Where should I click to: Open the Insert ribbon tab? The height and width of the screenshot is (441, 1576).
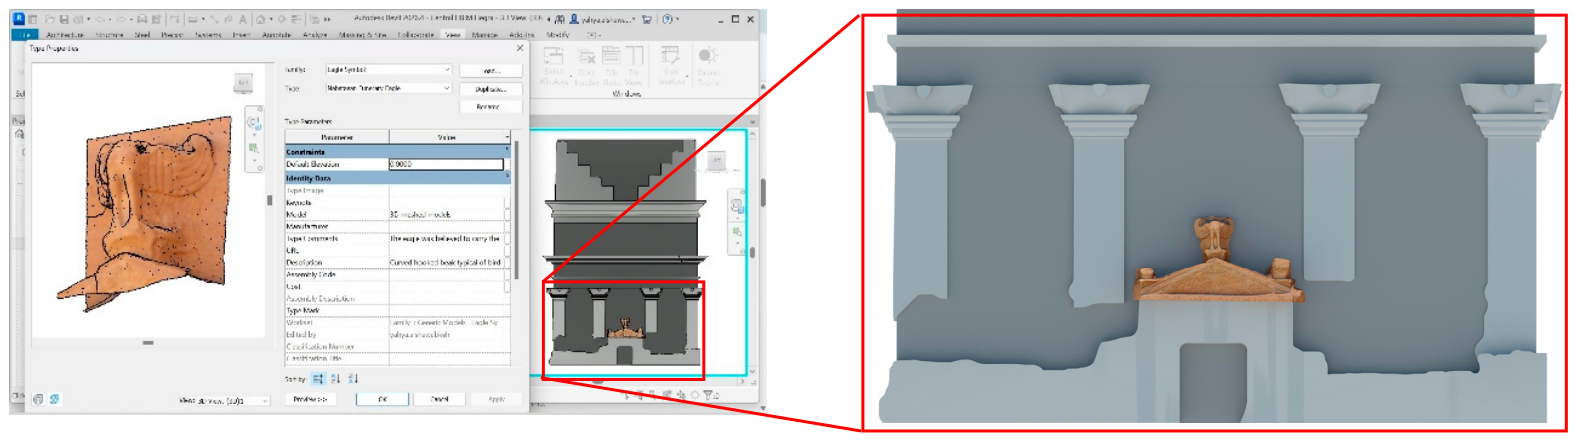[241, 35]
